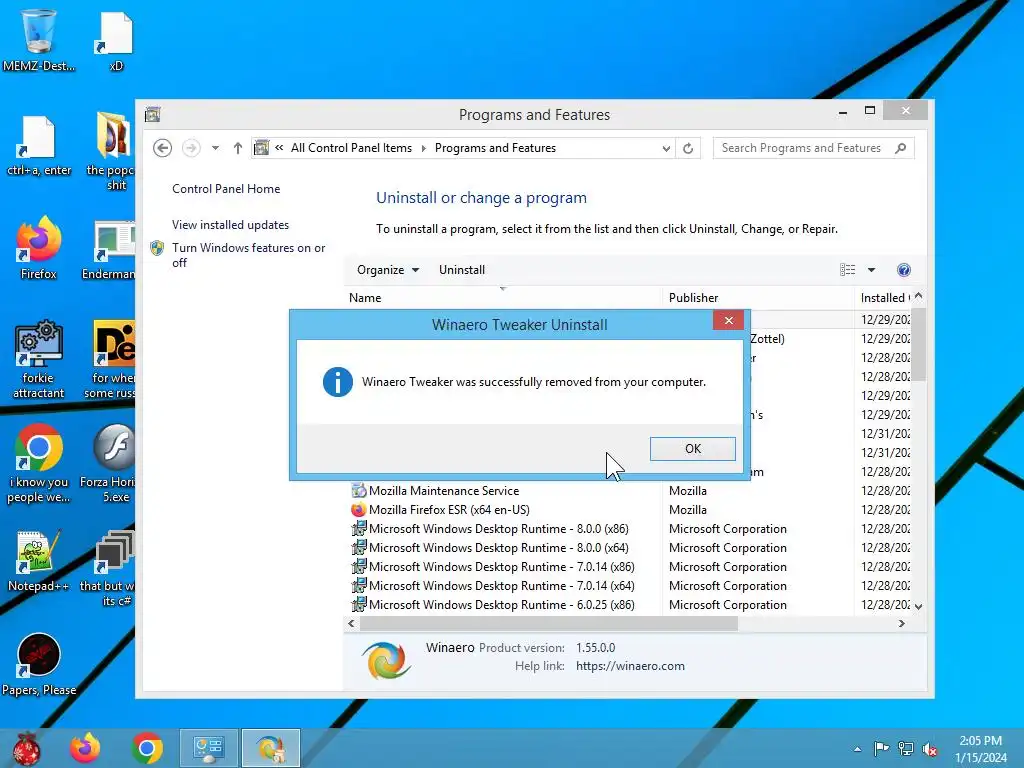Open 'that but w its c#' desktop icon
The height and width of the screenshot is (768, 1024).
point(110,568)
